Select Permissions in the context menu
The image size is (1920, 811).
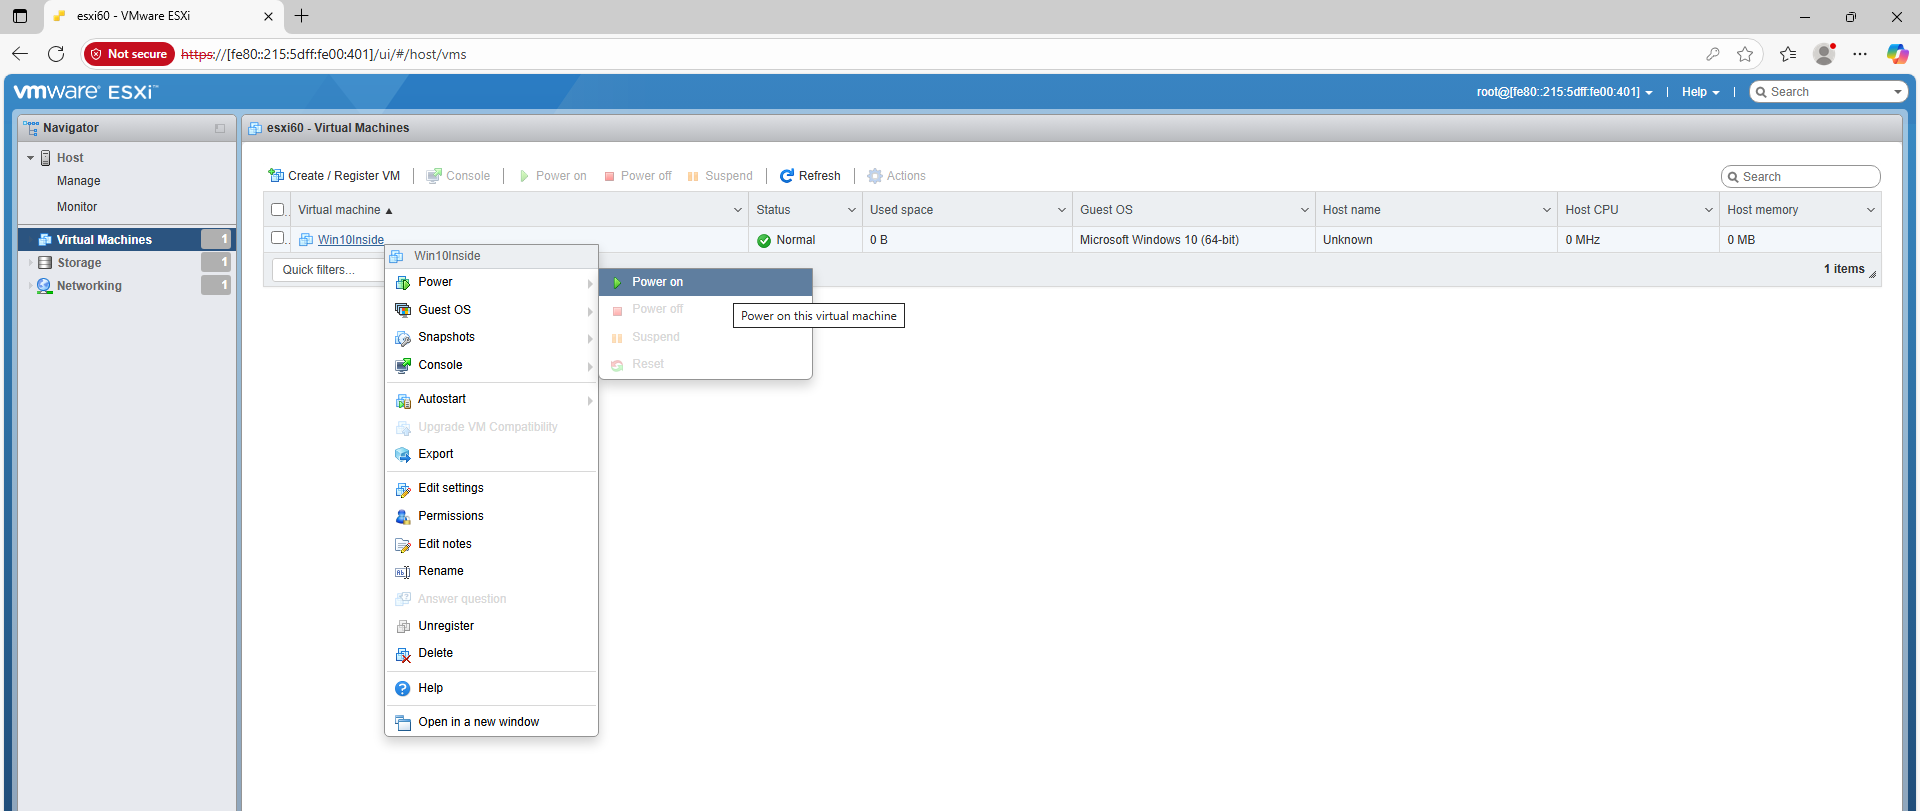pos(492,516)
